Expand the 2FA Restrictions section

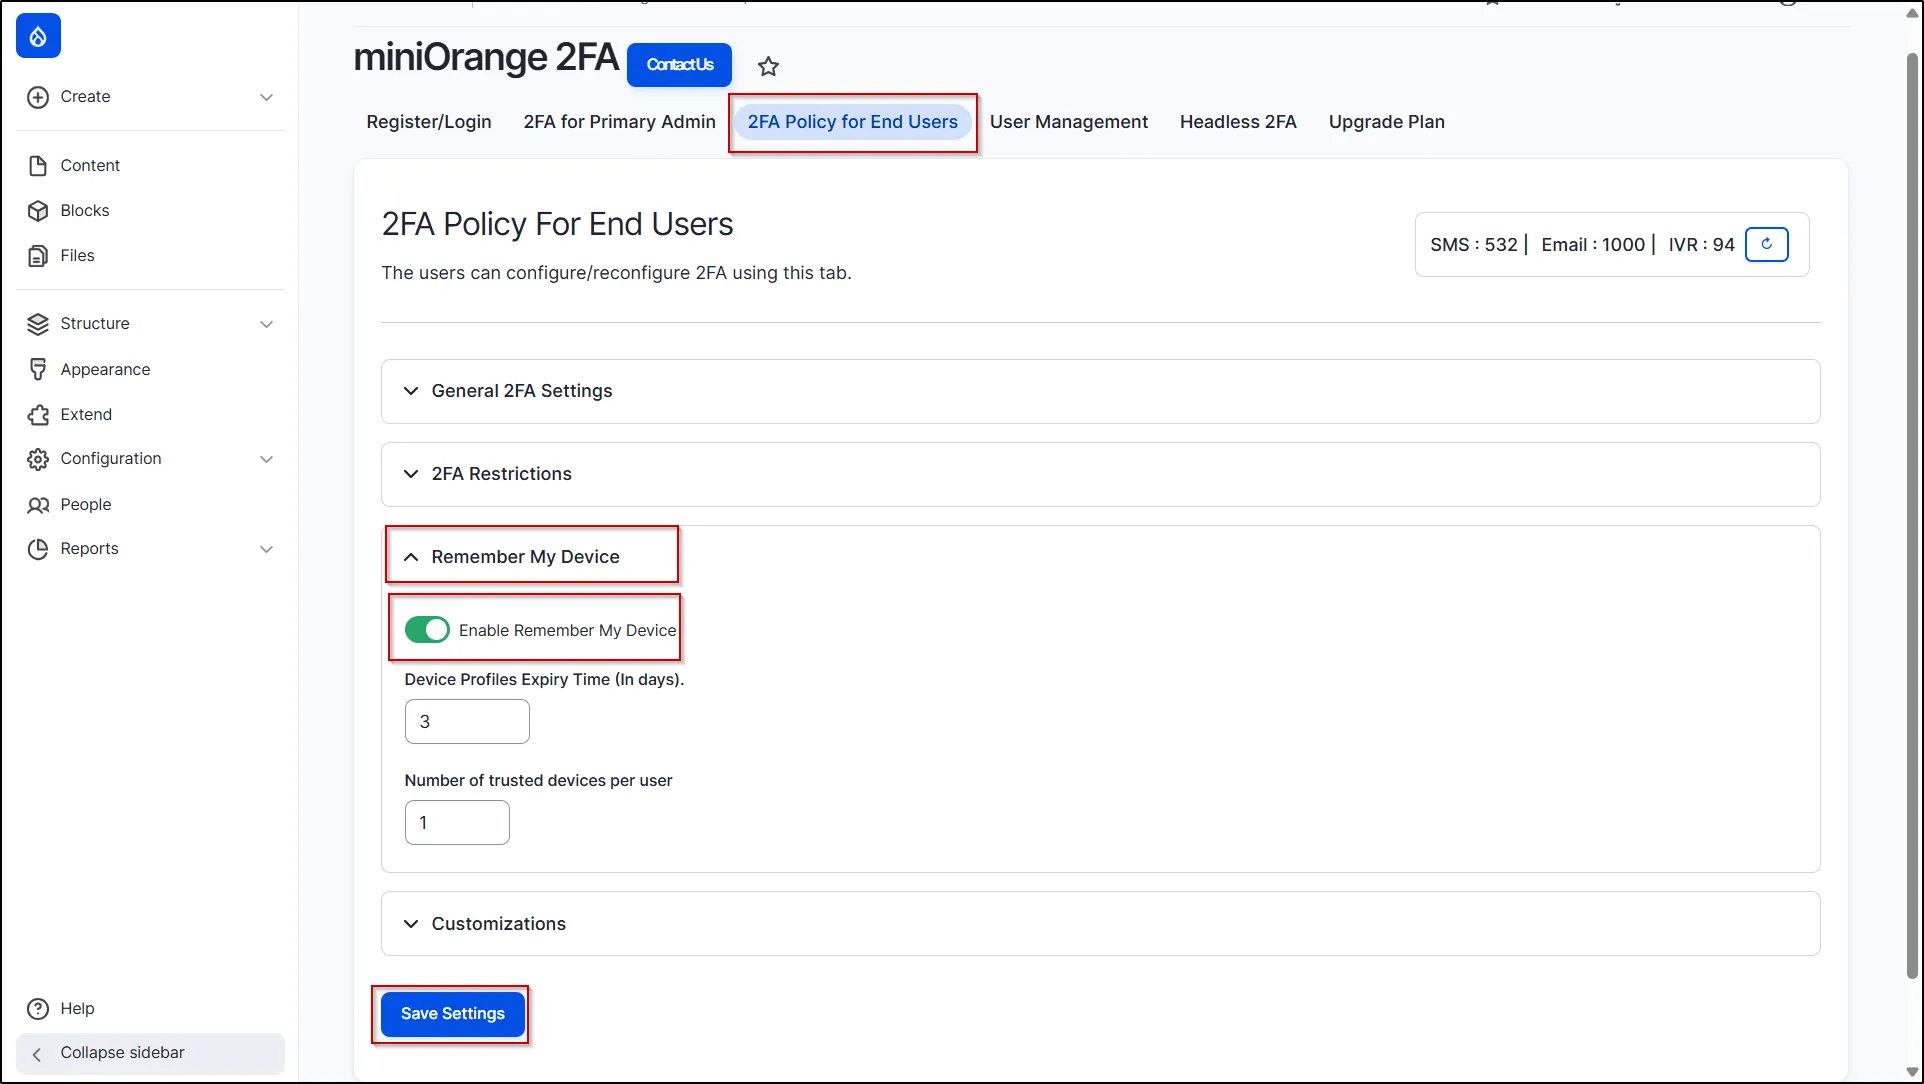[1100, 474]
